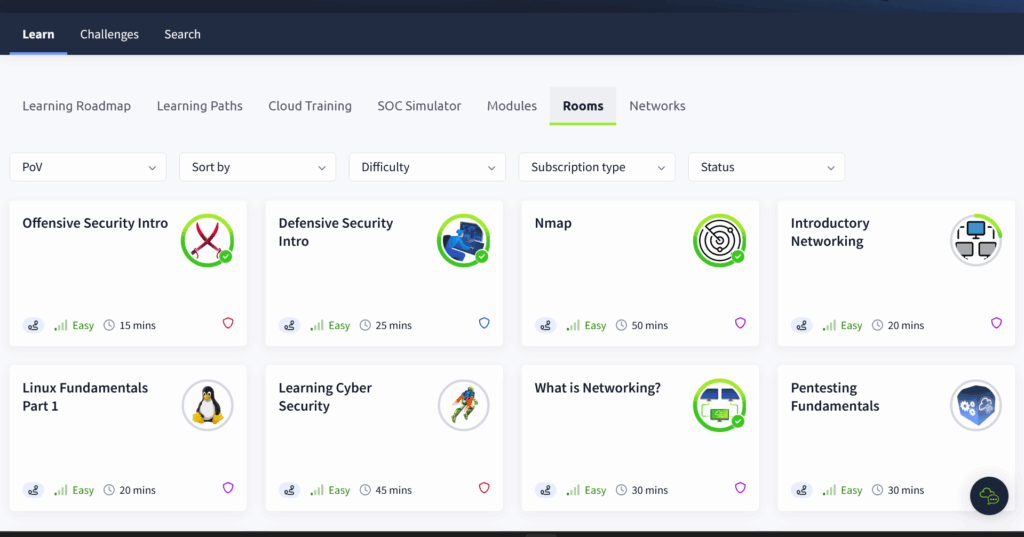This screenshot has height=537, width=1024.
Task: Click Easy difficulty on Pentesting Fundamentals card
Action: pos(851,490)
